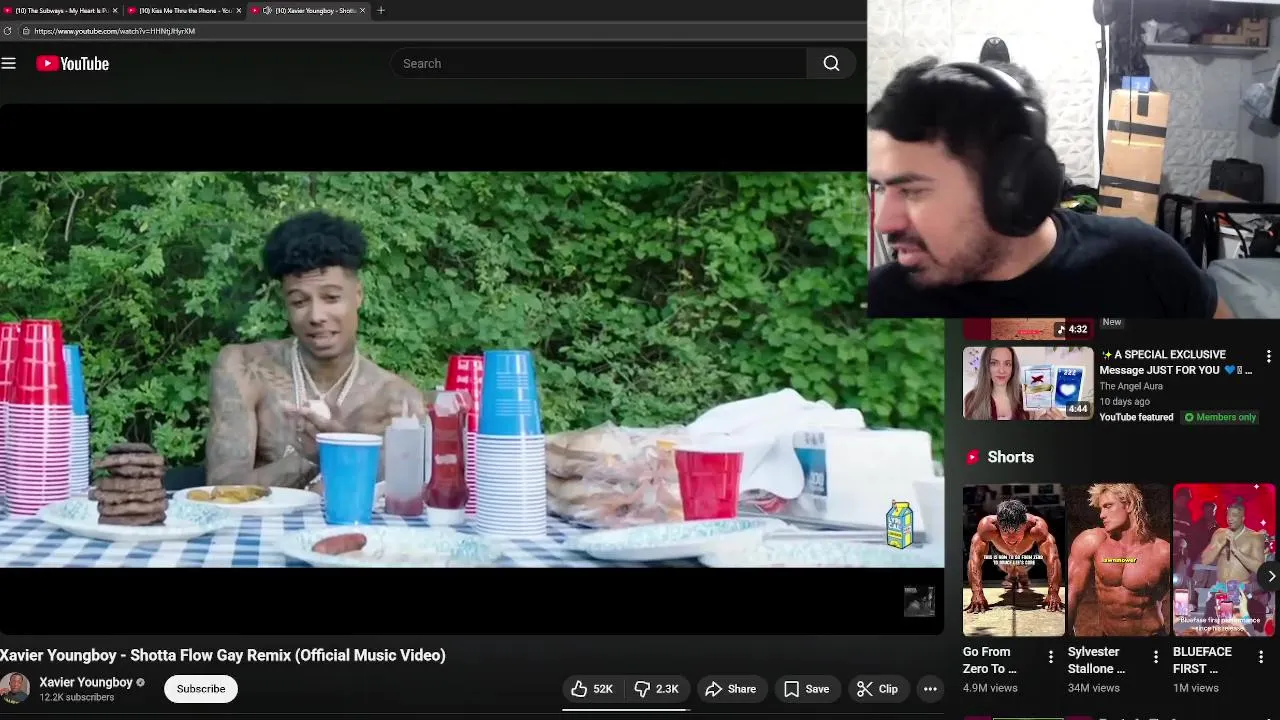Click 'Go From Zero To' short title
The height and width of the screenshot is (720, 1280).
click(x=990, y=660)
